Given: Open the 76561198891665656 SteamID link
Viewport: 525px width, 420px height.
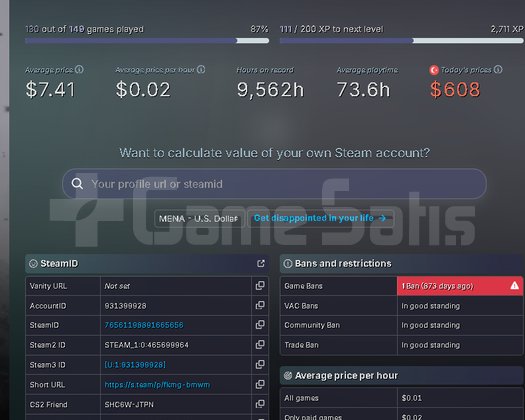Looking at the screenshot, I should pyautogui.click(x=144, y=325).
